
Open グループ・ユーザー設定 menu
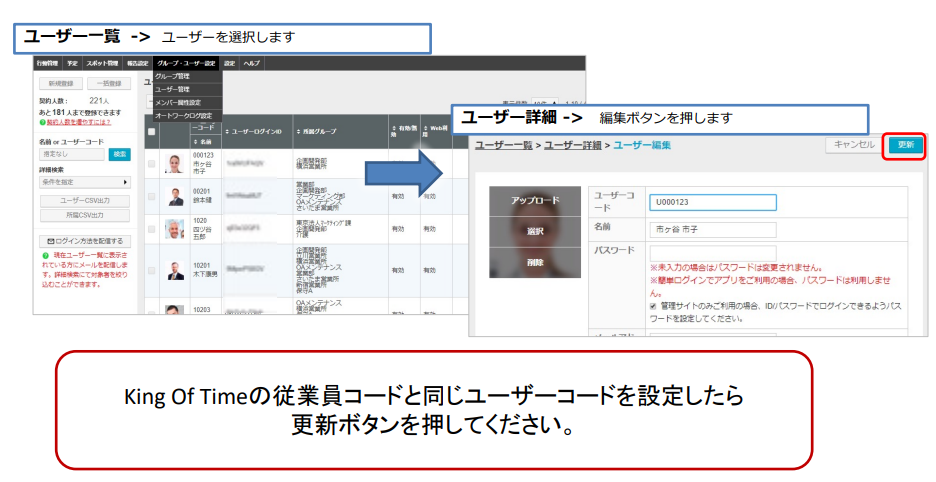pyautogui.click(x=187, y=63)
